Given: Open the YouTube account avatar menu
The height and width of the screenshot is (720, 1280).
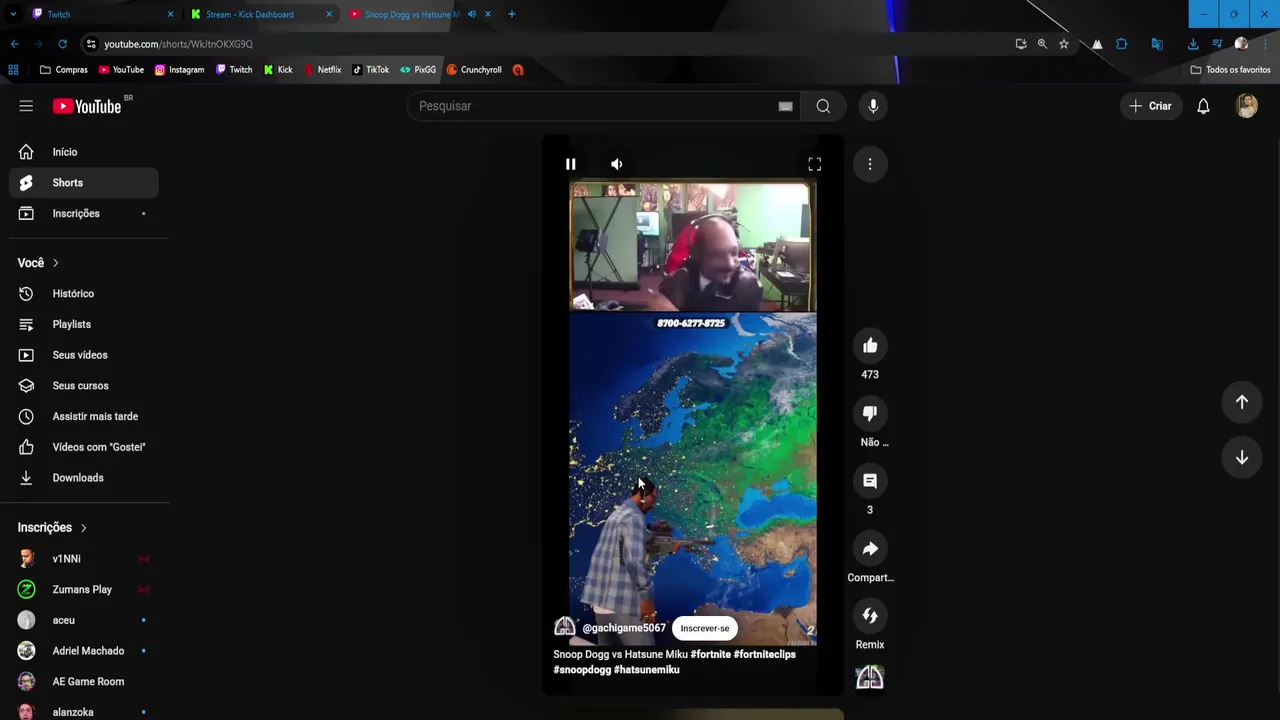Looking at the screenshot, I should (1246, 106).
